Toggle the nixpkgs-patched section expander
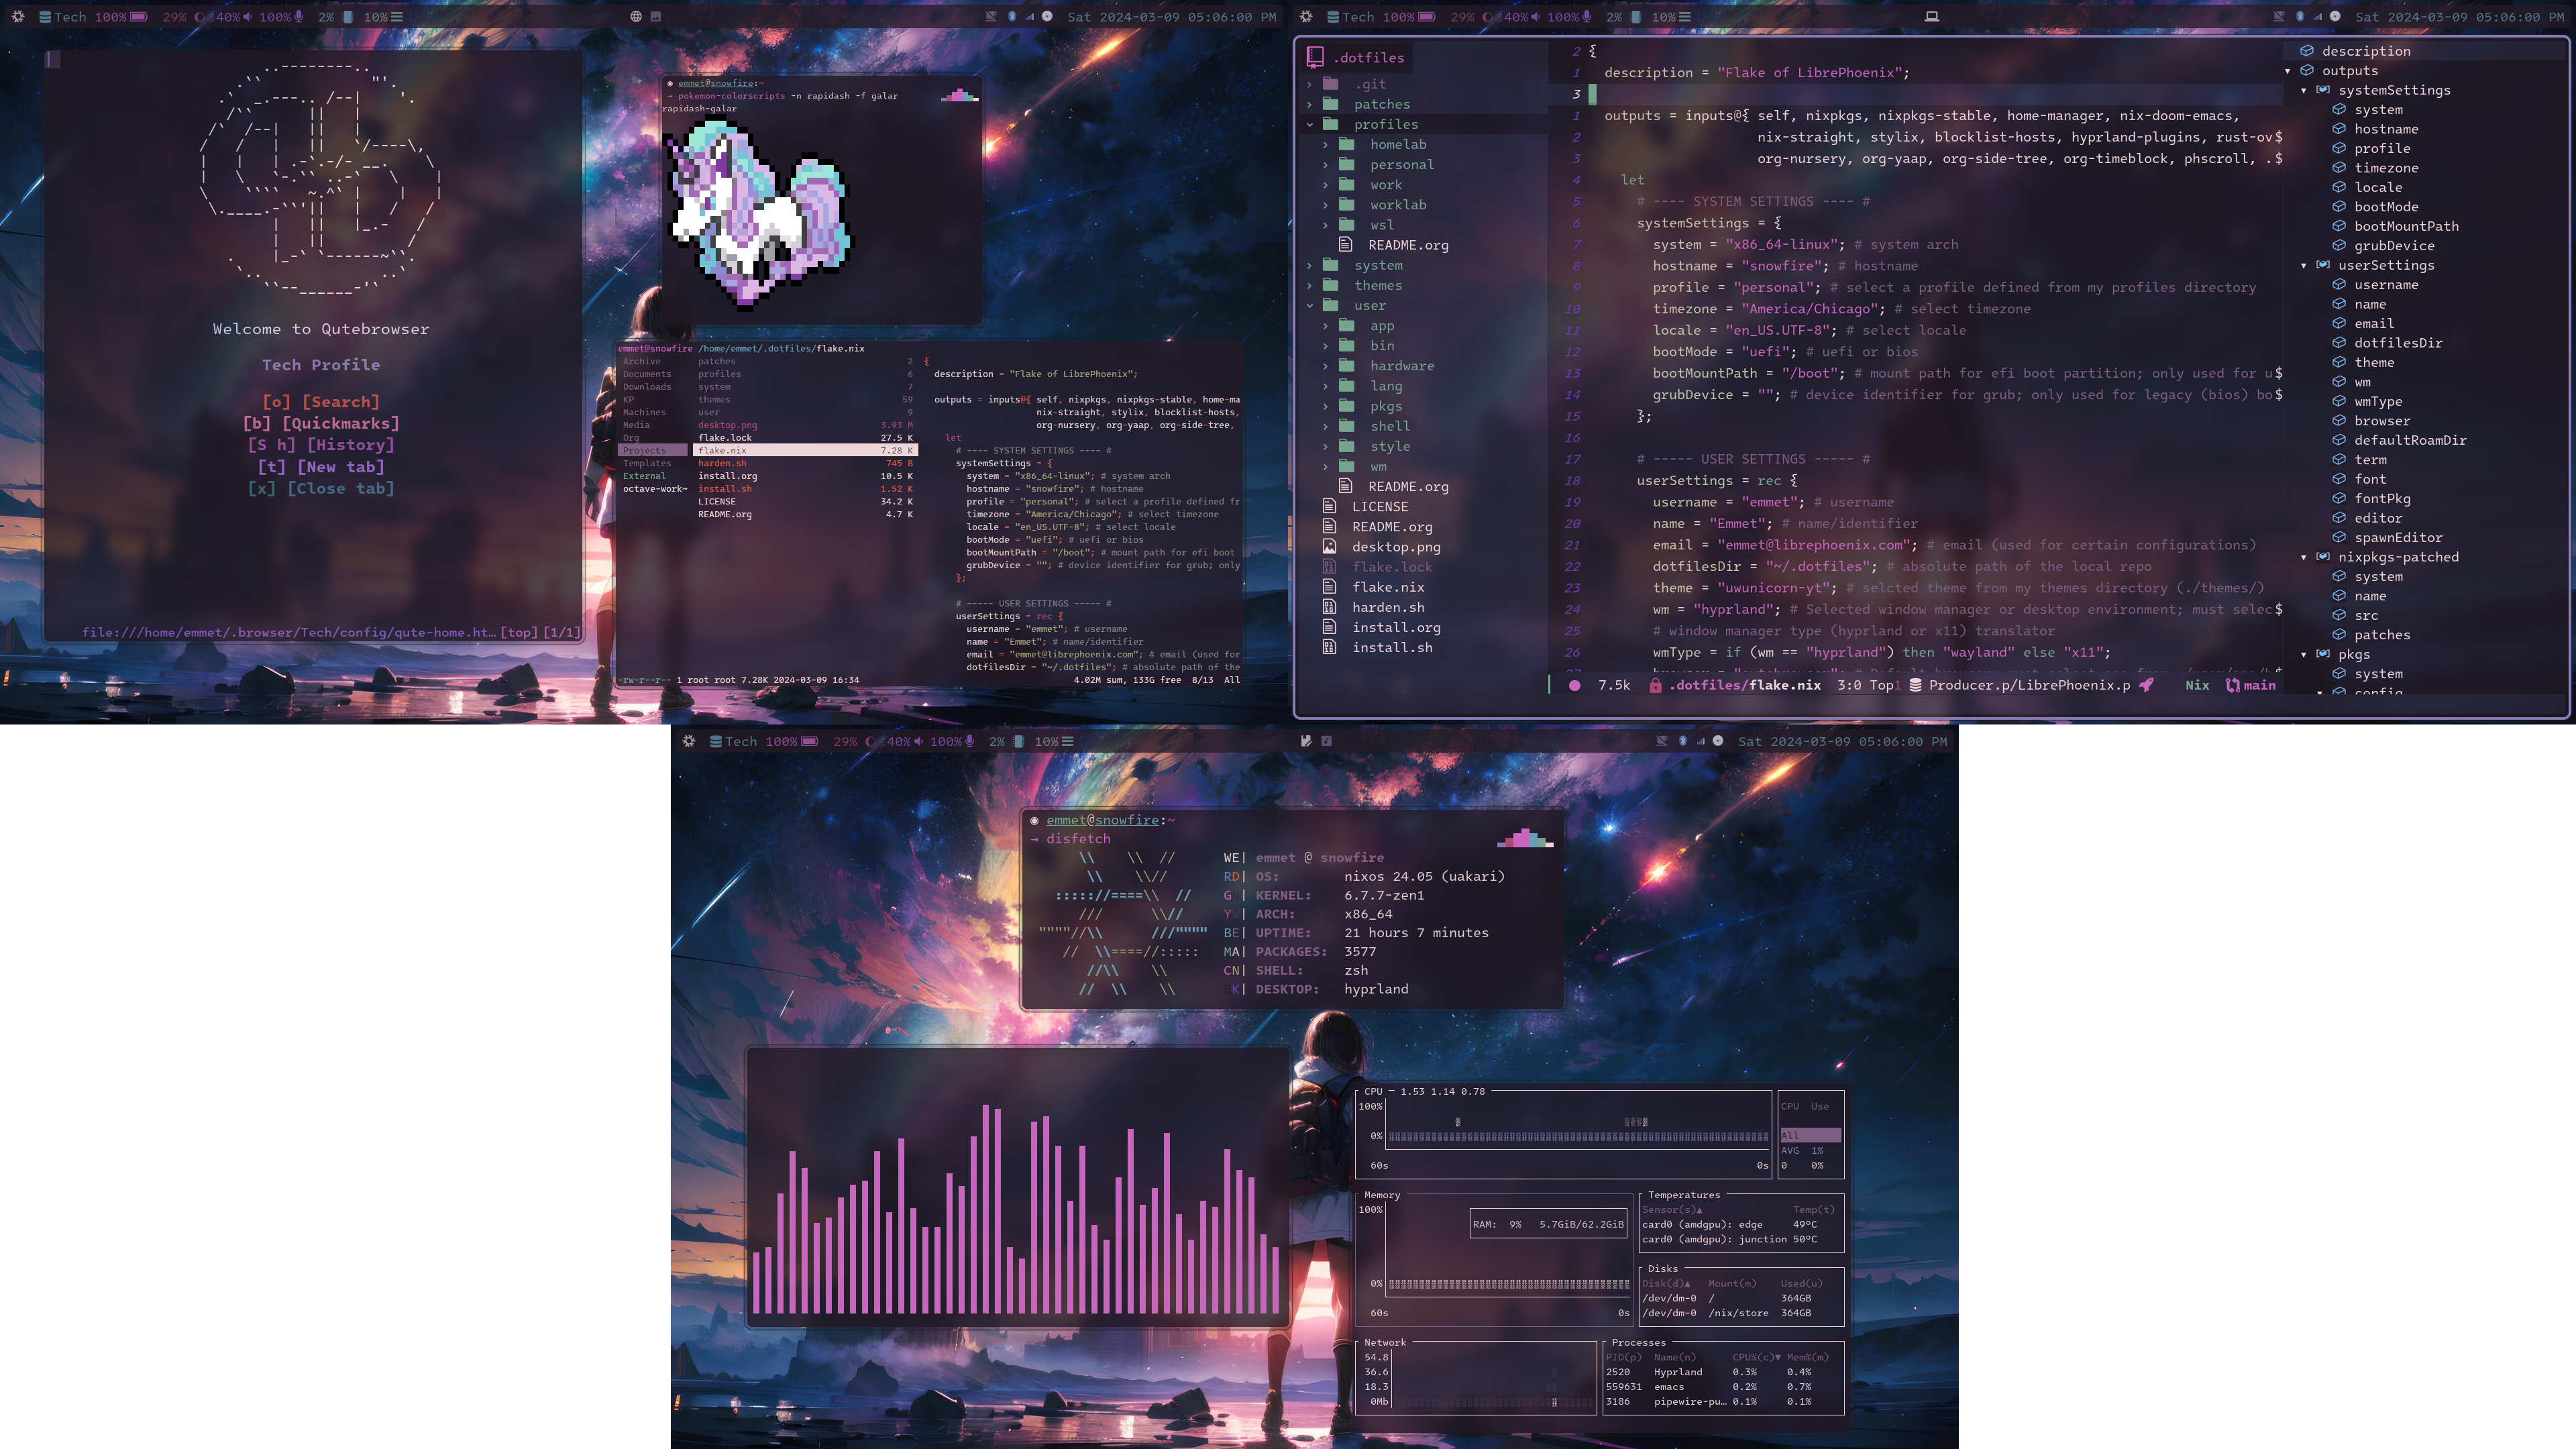Image resolution: width=2576 pixels, height=1449 pixels. [2304, 557]
